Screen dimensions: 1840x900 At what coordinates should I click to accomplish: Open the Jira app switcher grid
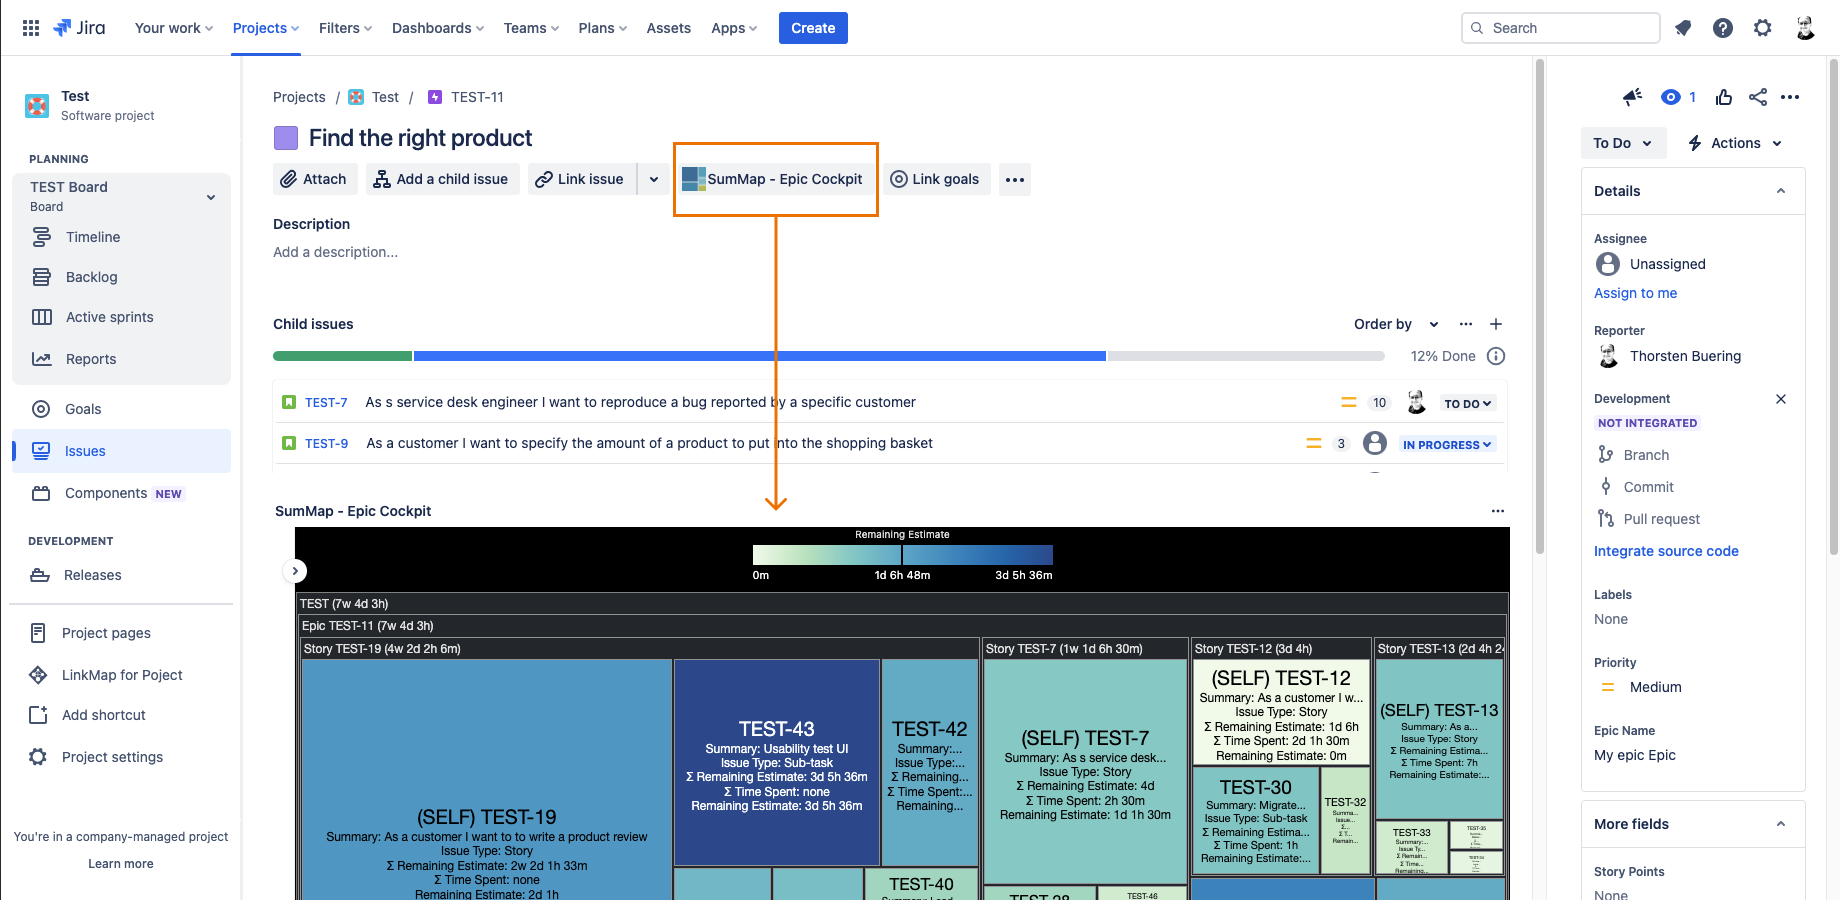[x=31, y=28]
